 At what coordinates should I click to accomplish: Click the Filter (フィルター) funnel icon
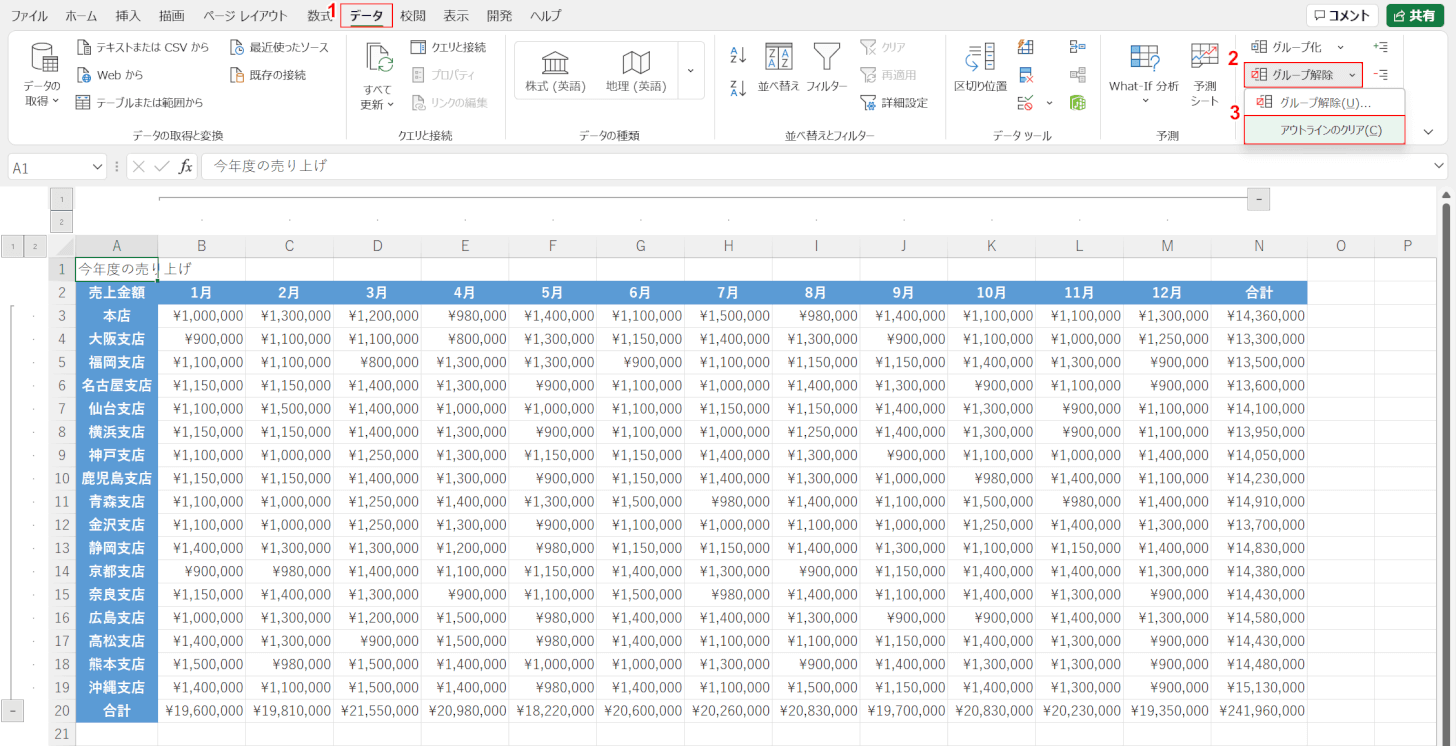point(826,58)
